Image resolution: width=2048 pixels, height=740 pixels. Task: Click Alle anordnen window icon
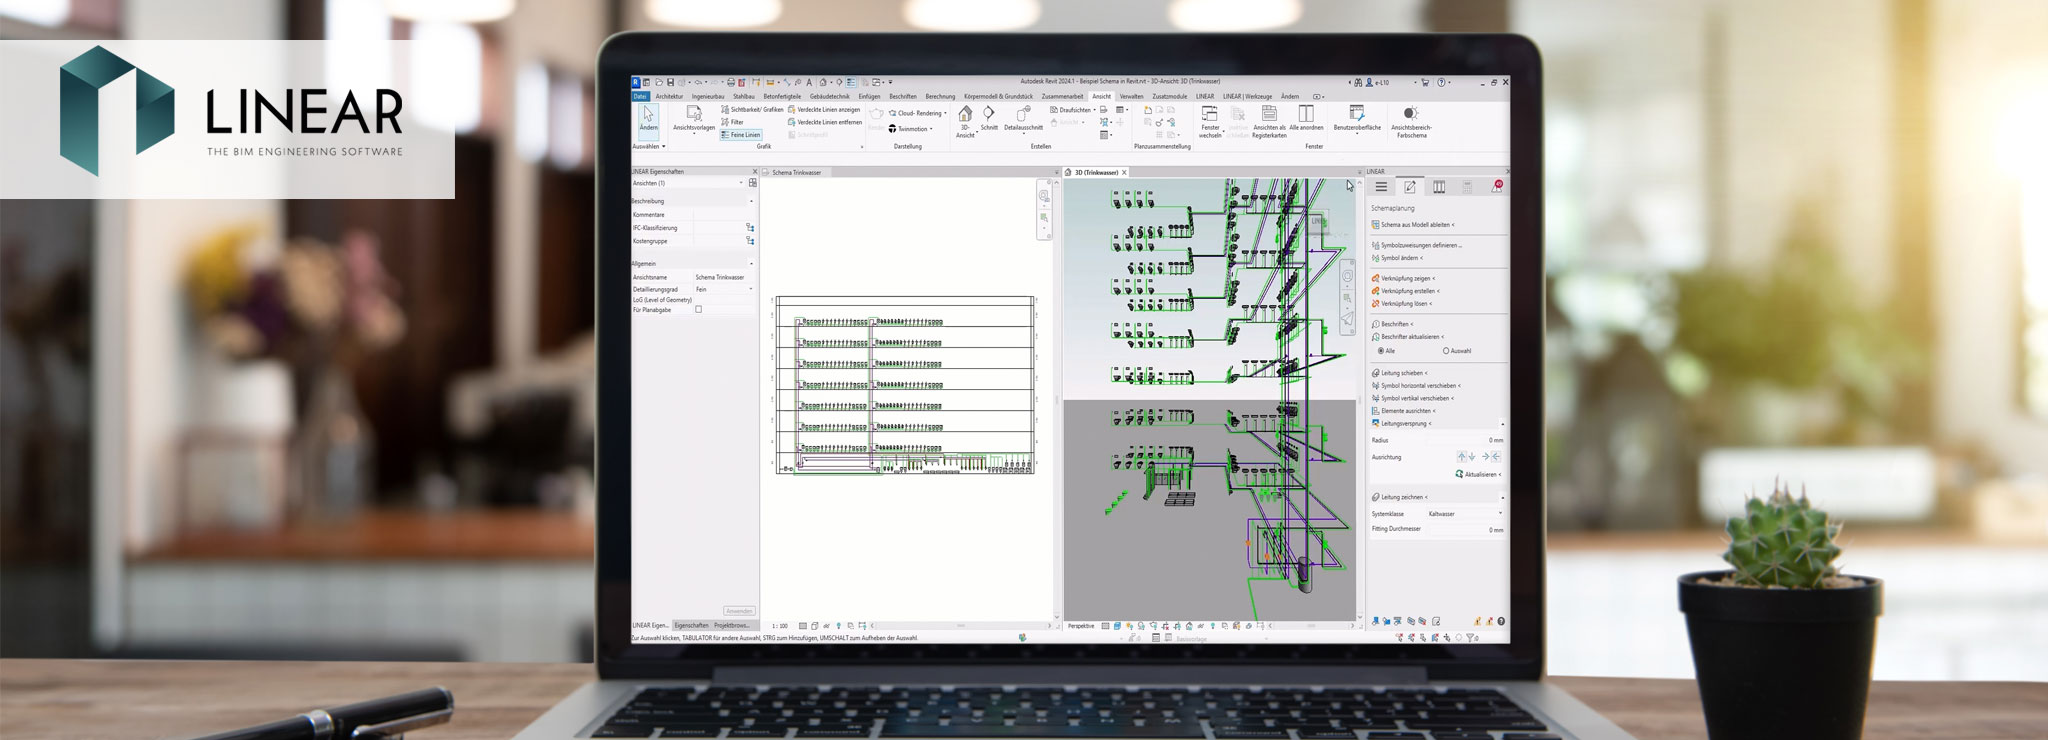pos(1306,114)
